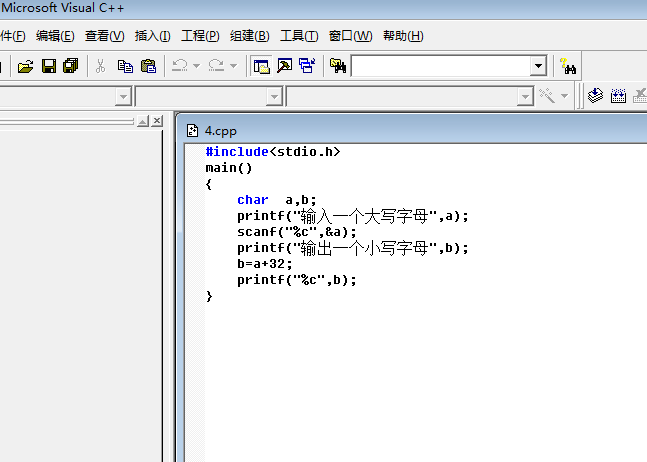Click the printf 输入一个大写字母 code line
Image resolution: width=647 pixels, height=462 pixels.
click(x=353, y=216)
